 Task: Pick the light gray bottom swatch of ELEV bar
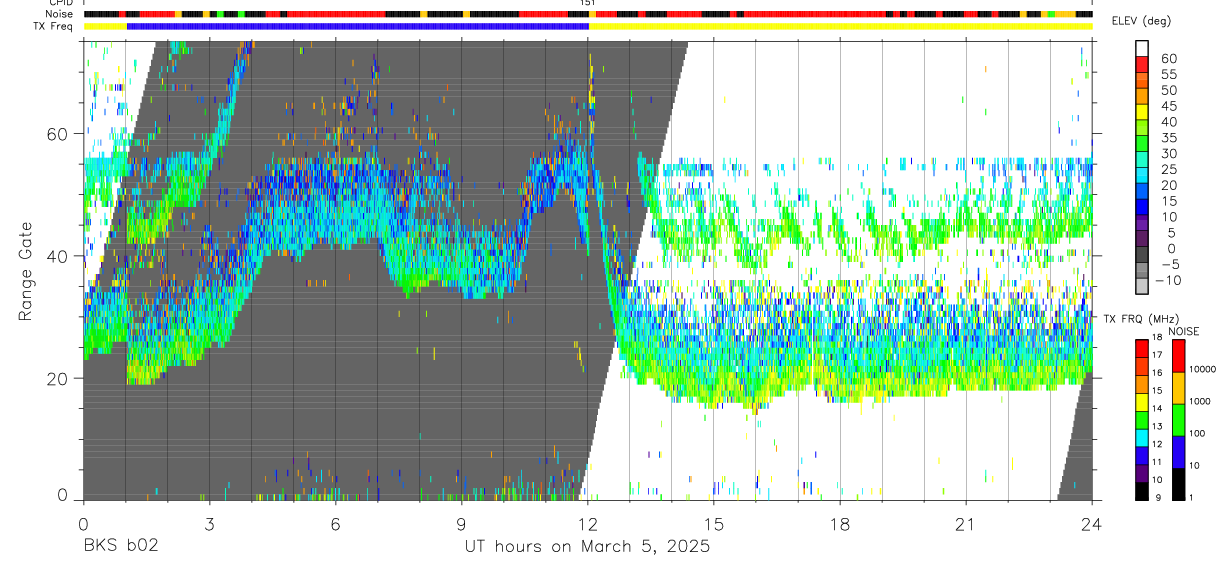coord(1142,287)
